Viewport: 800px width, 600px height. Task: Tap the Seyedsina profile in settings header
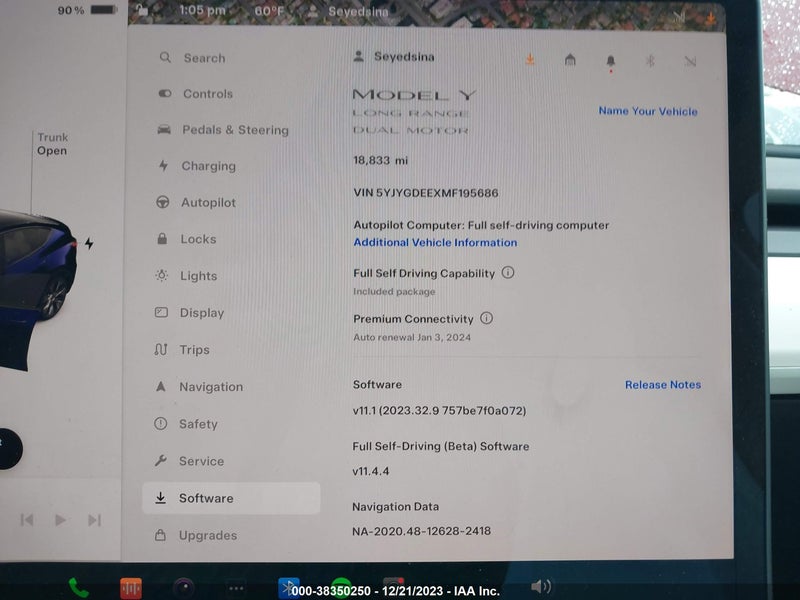point(394,57)
